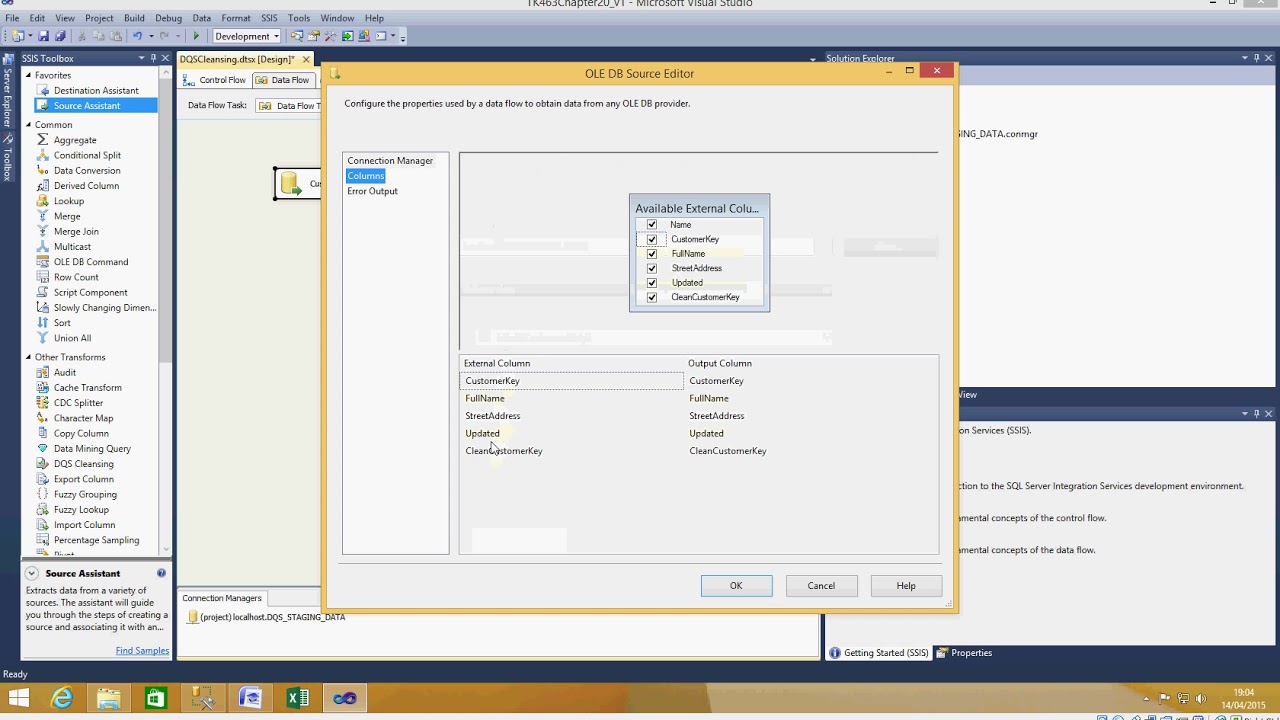Uncheck the CleanCustomerKey column checkbox

click(x=652, y=297)
